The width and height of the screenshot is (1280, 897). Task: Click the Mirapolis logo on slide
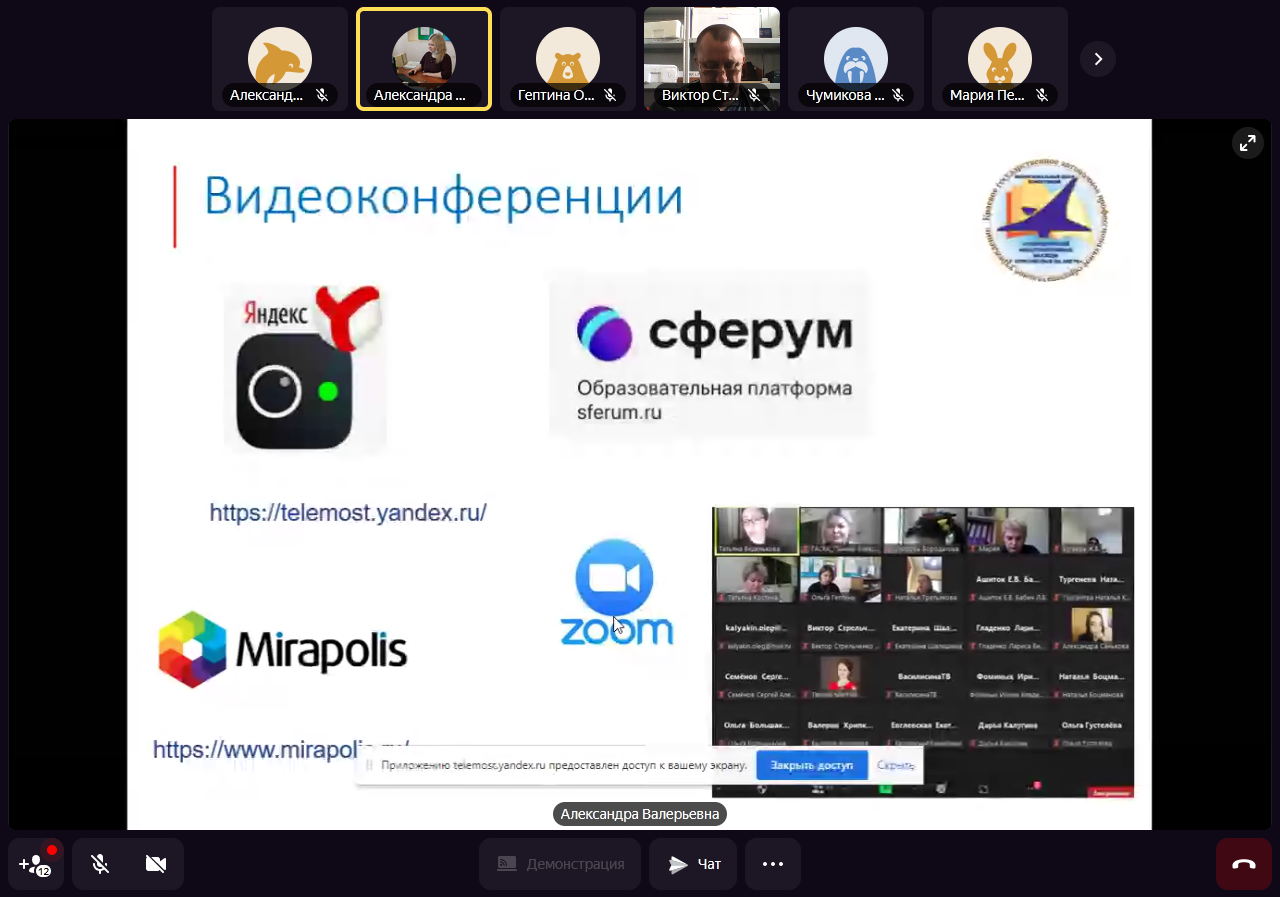[x=283, y=650]
